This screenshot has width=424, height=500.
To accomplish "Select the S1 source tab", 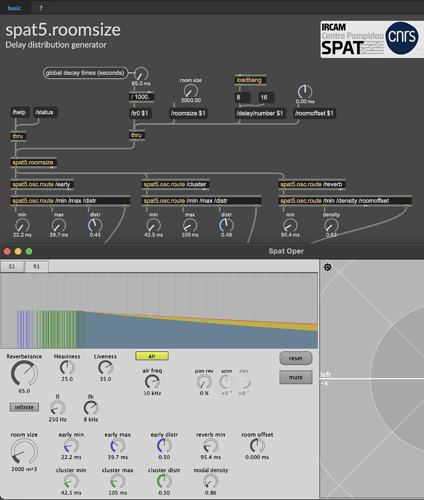I will tap(12, 266).
